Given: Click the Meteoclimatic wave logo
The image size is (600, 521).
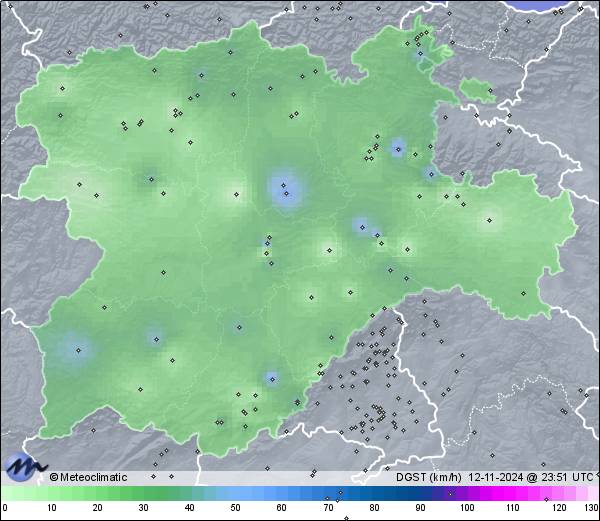Looking at the screenshot, I should coord(25,467).
